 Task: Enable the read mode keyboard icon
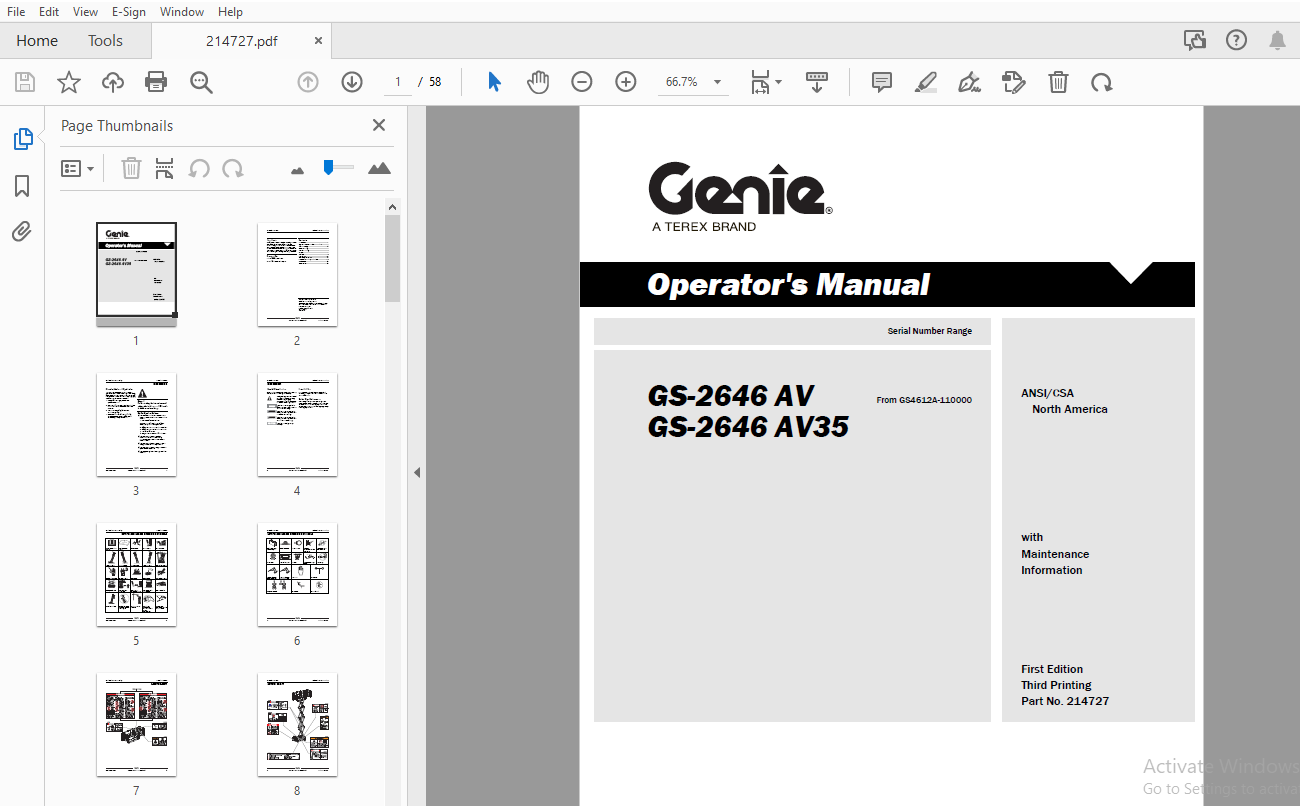817,82
